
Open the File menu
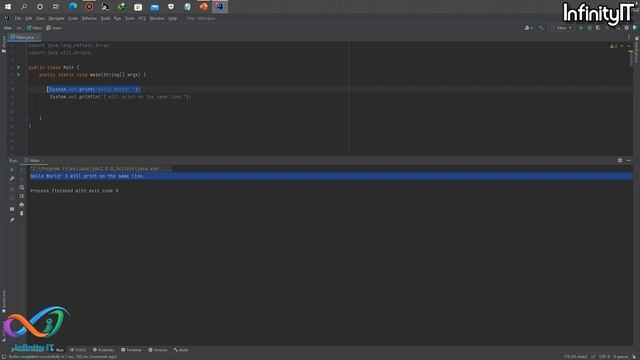pos(18,18)
